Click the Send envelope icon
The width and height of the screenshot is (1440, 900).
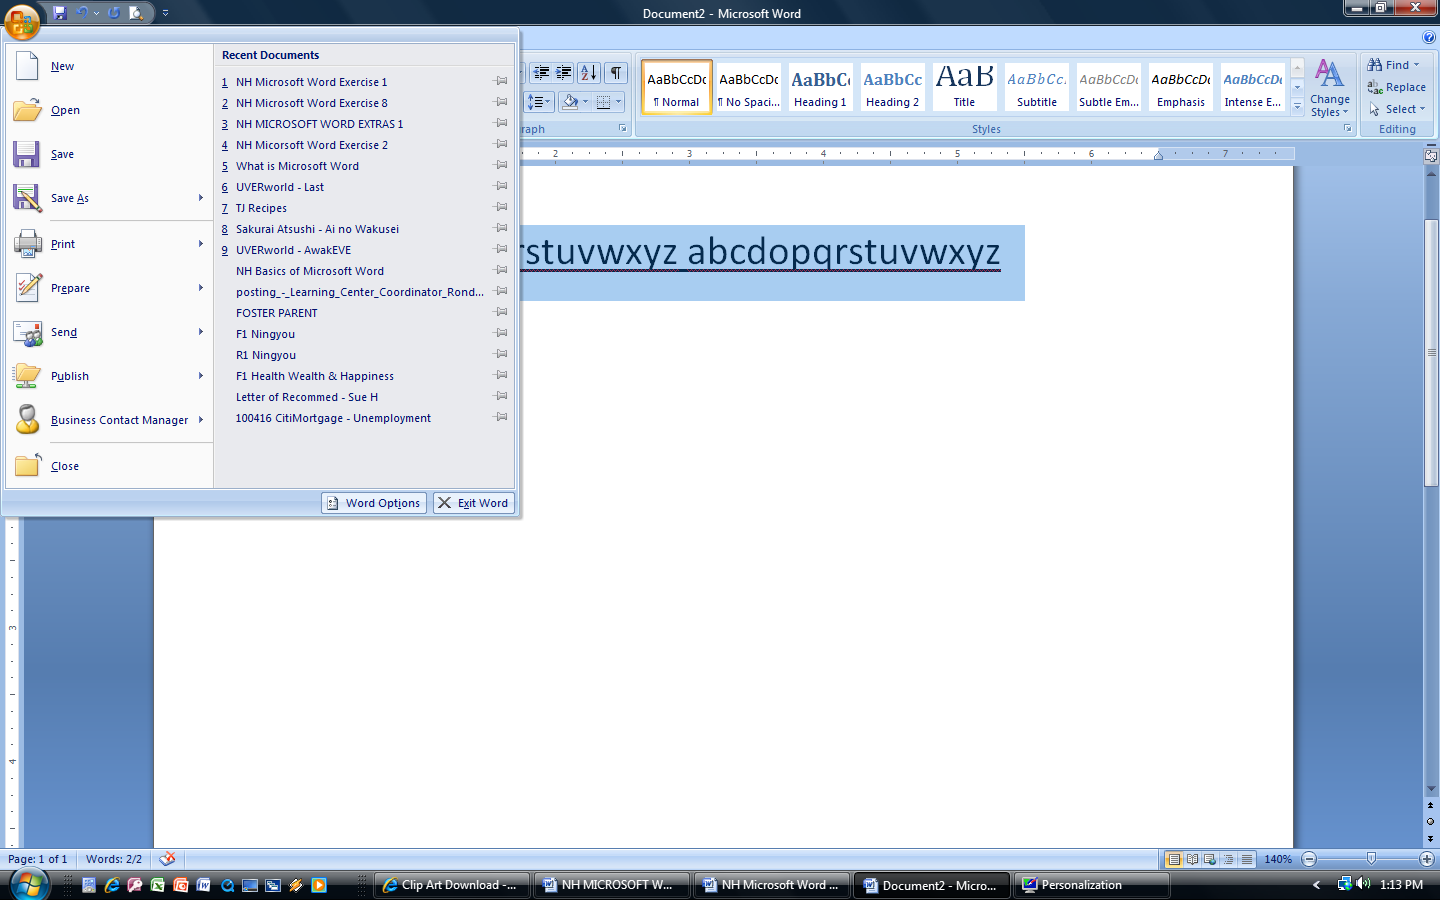click(27, 331)
